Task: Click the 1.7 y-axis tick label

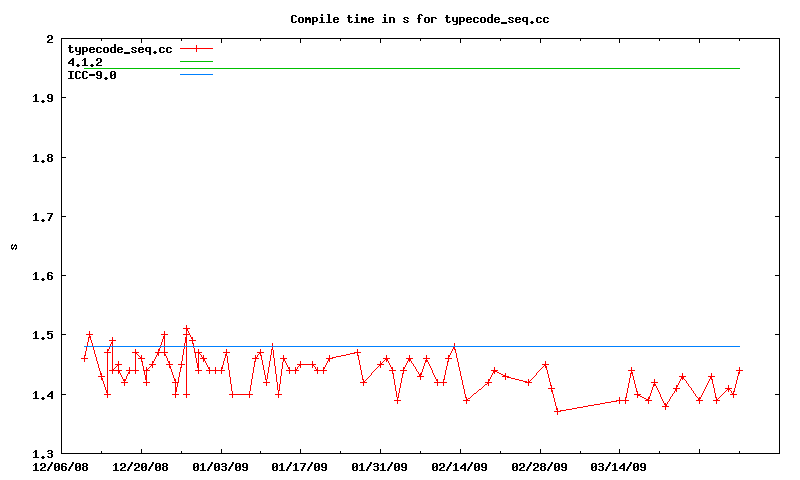Action: 42,217
